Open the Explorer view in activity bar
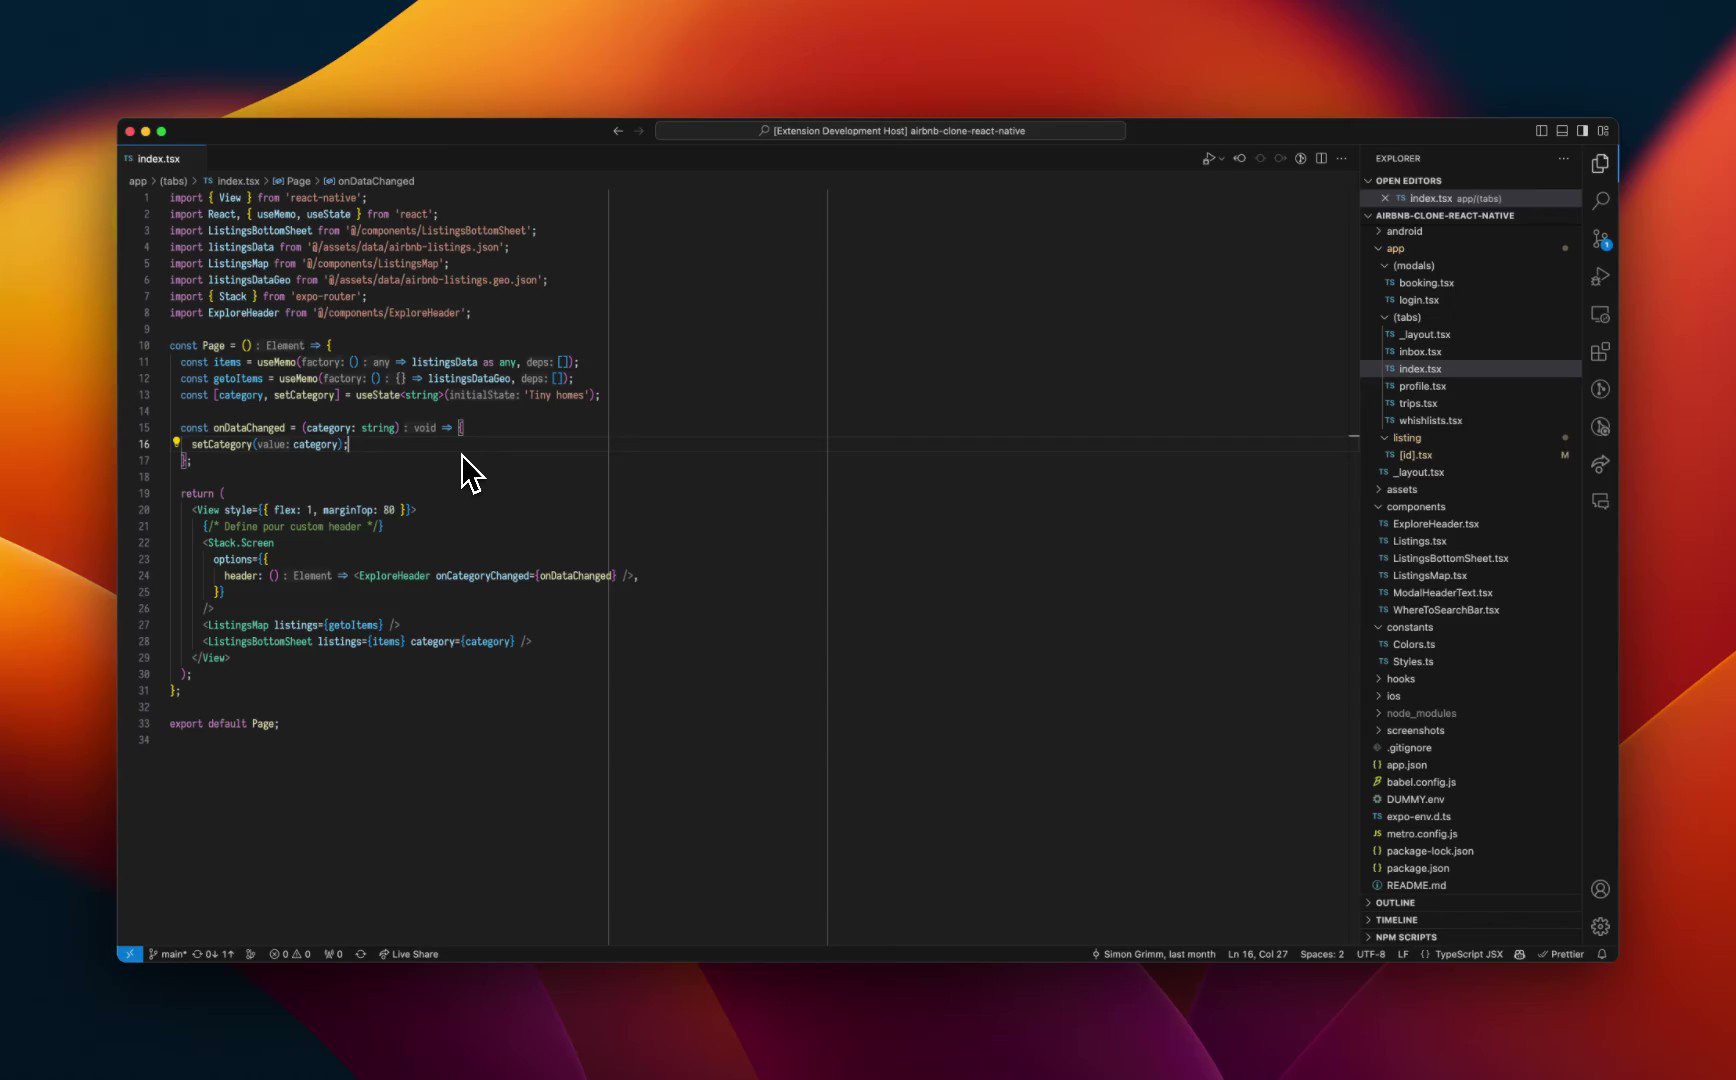1736x1080 pixels. pyautogui.click(x=1600, y=163)
